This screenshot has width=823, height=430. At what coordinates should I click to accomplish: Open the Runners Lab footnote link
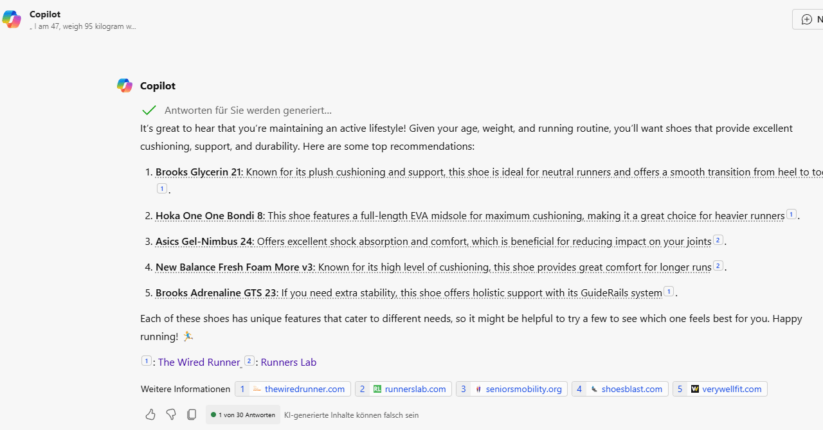(288, 362)
